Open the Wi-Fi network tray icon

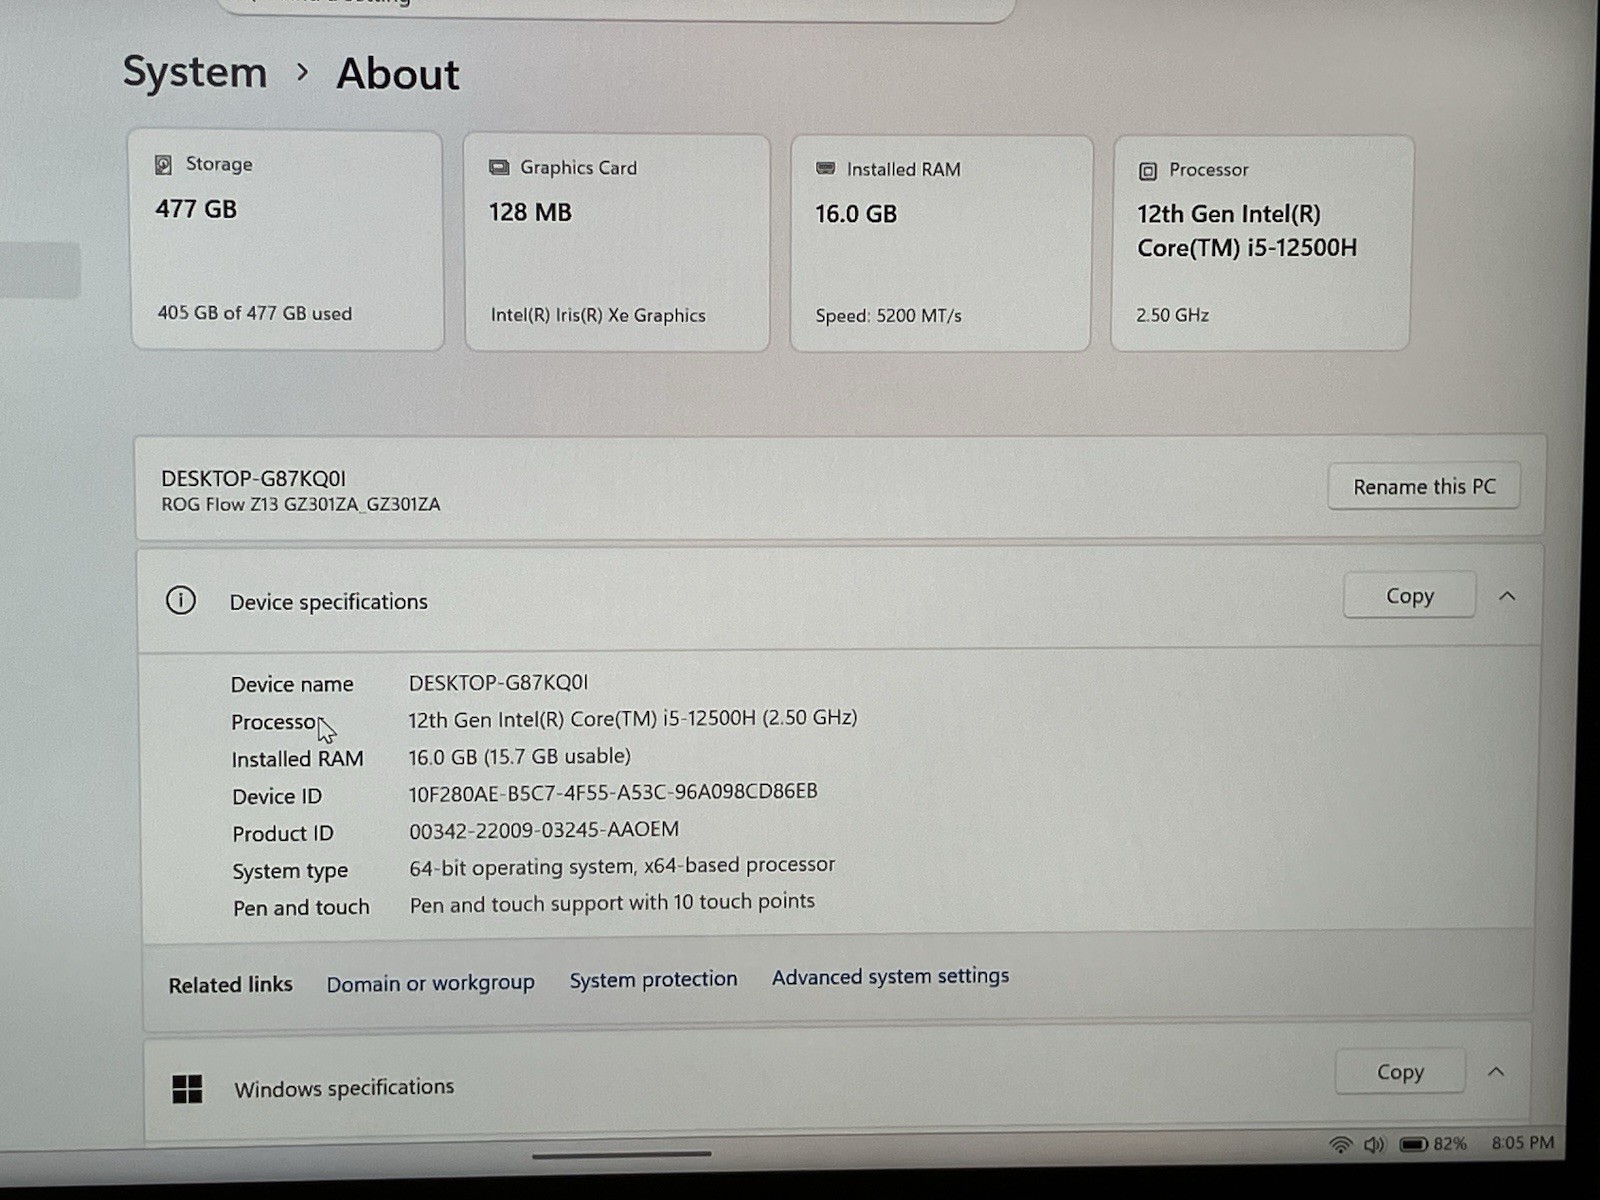pos(1340,1144)
